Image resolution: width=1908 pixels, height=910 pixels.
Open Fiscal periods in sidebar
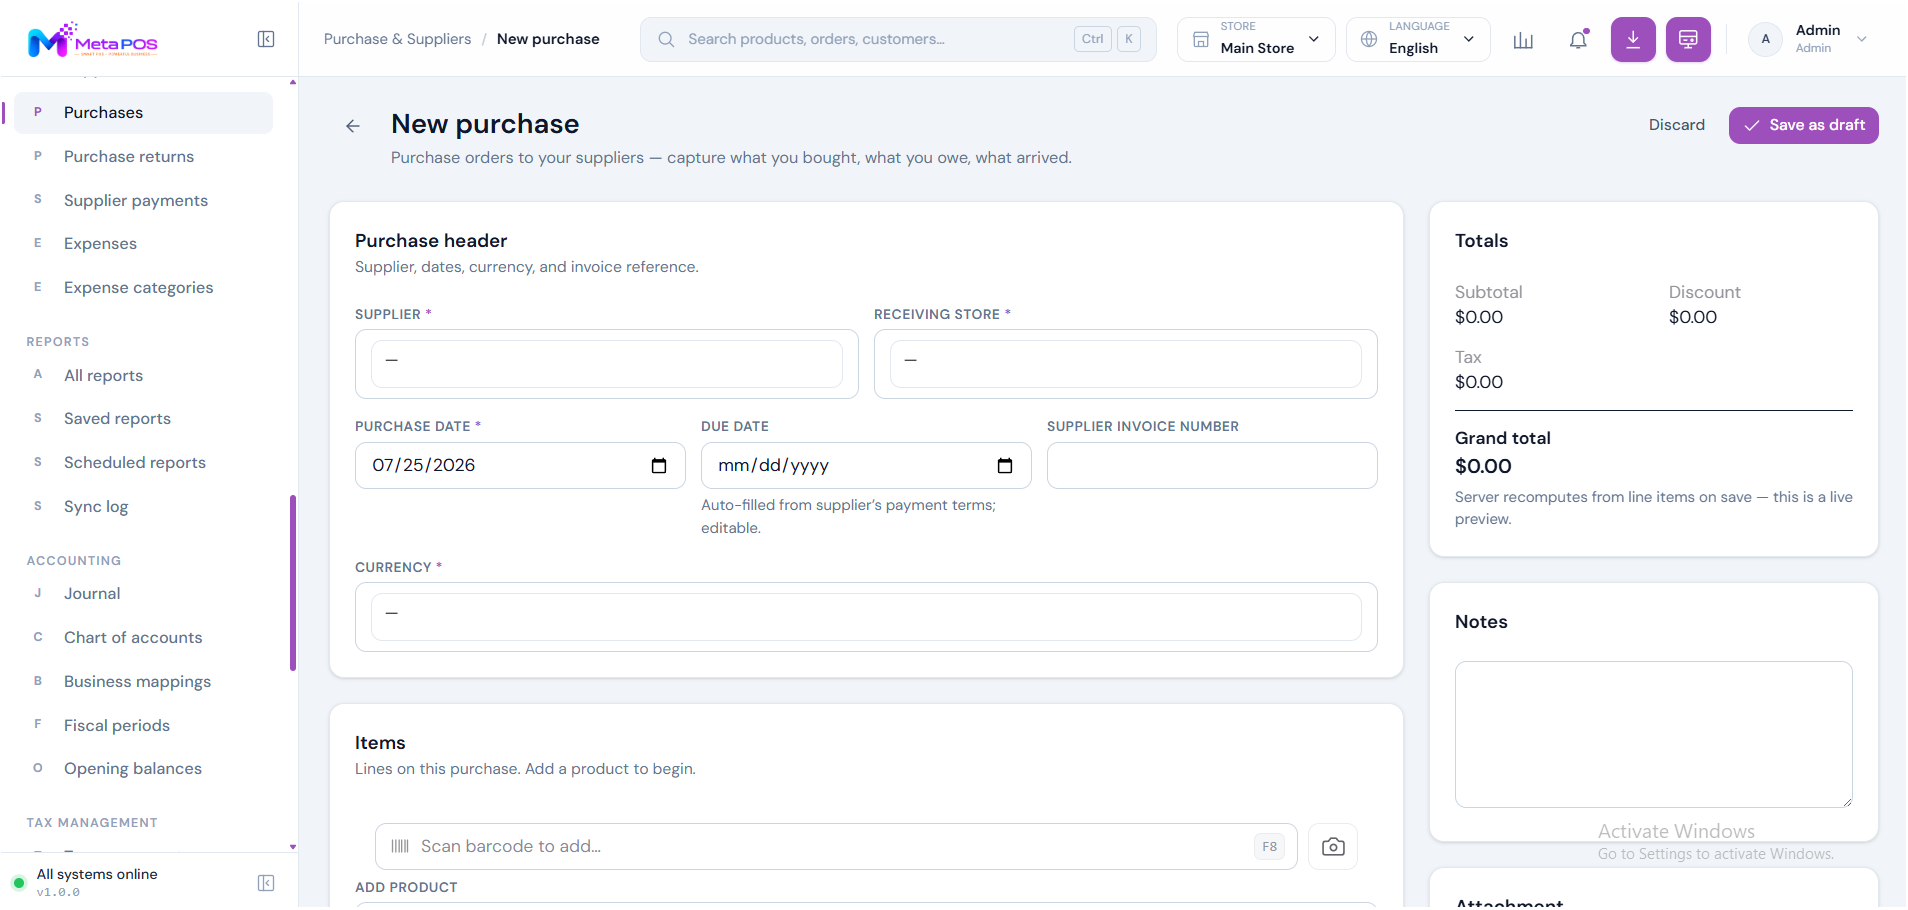click(143, 726)
